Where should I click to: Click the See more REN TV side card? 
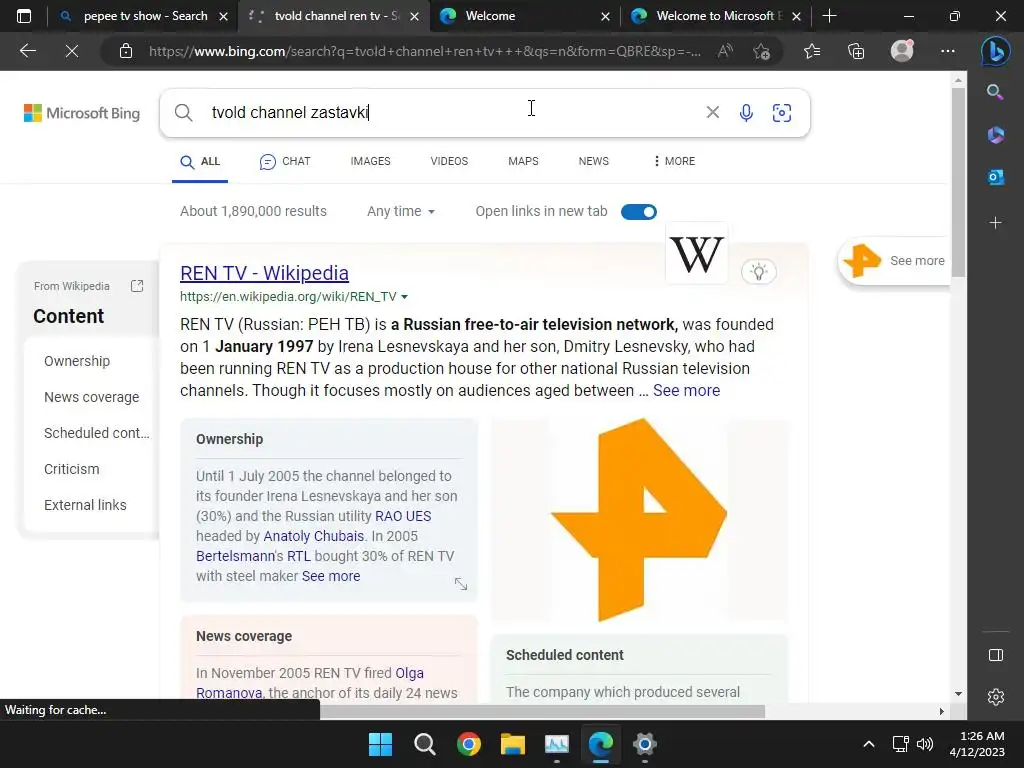point(893,261)
